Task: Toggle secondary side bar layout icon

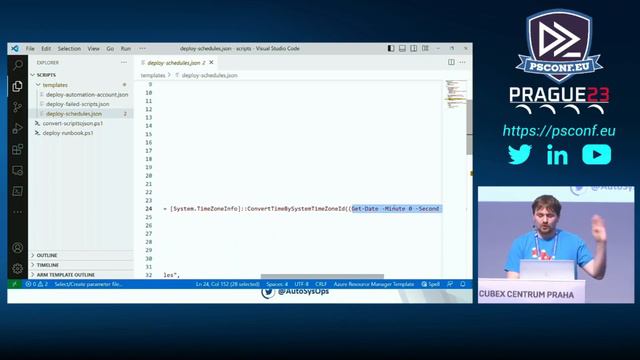Action: pyautogui.click(x=414, y=48)
